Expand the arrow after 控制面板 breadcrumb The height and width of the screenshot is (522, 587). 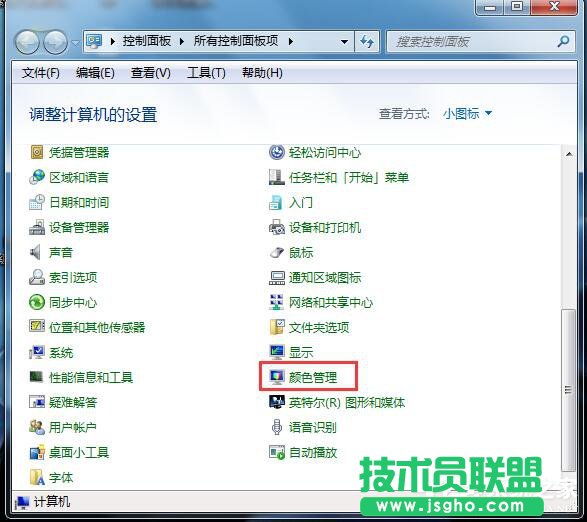[x=182, y=41]
